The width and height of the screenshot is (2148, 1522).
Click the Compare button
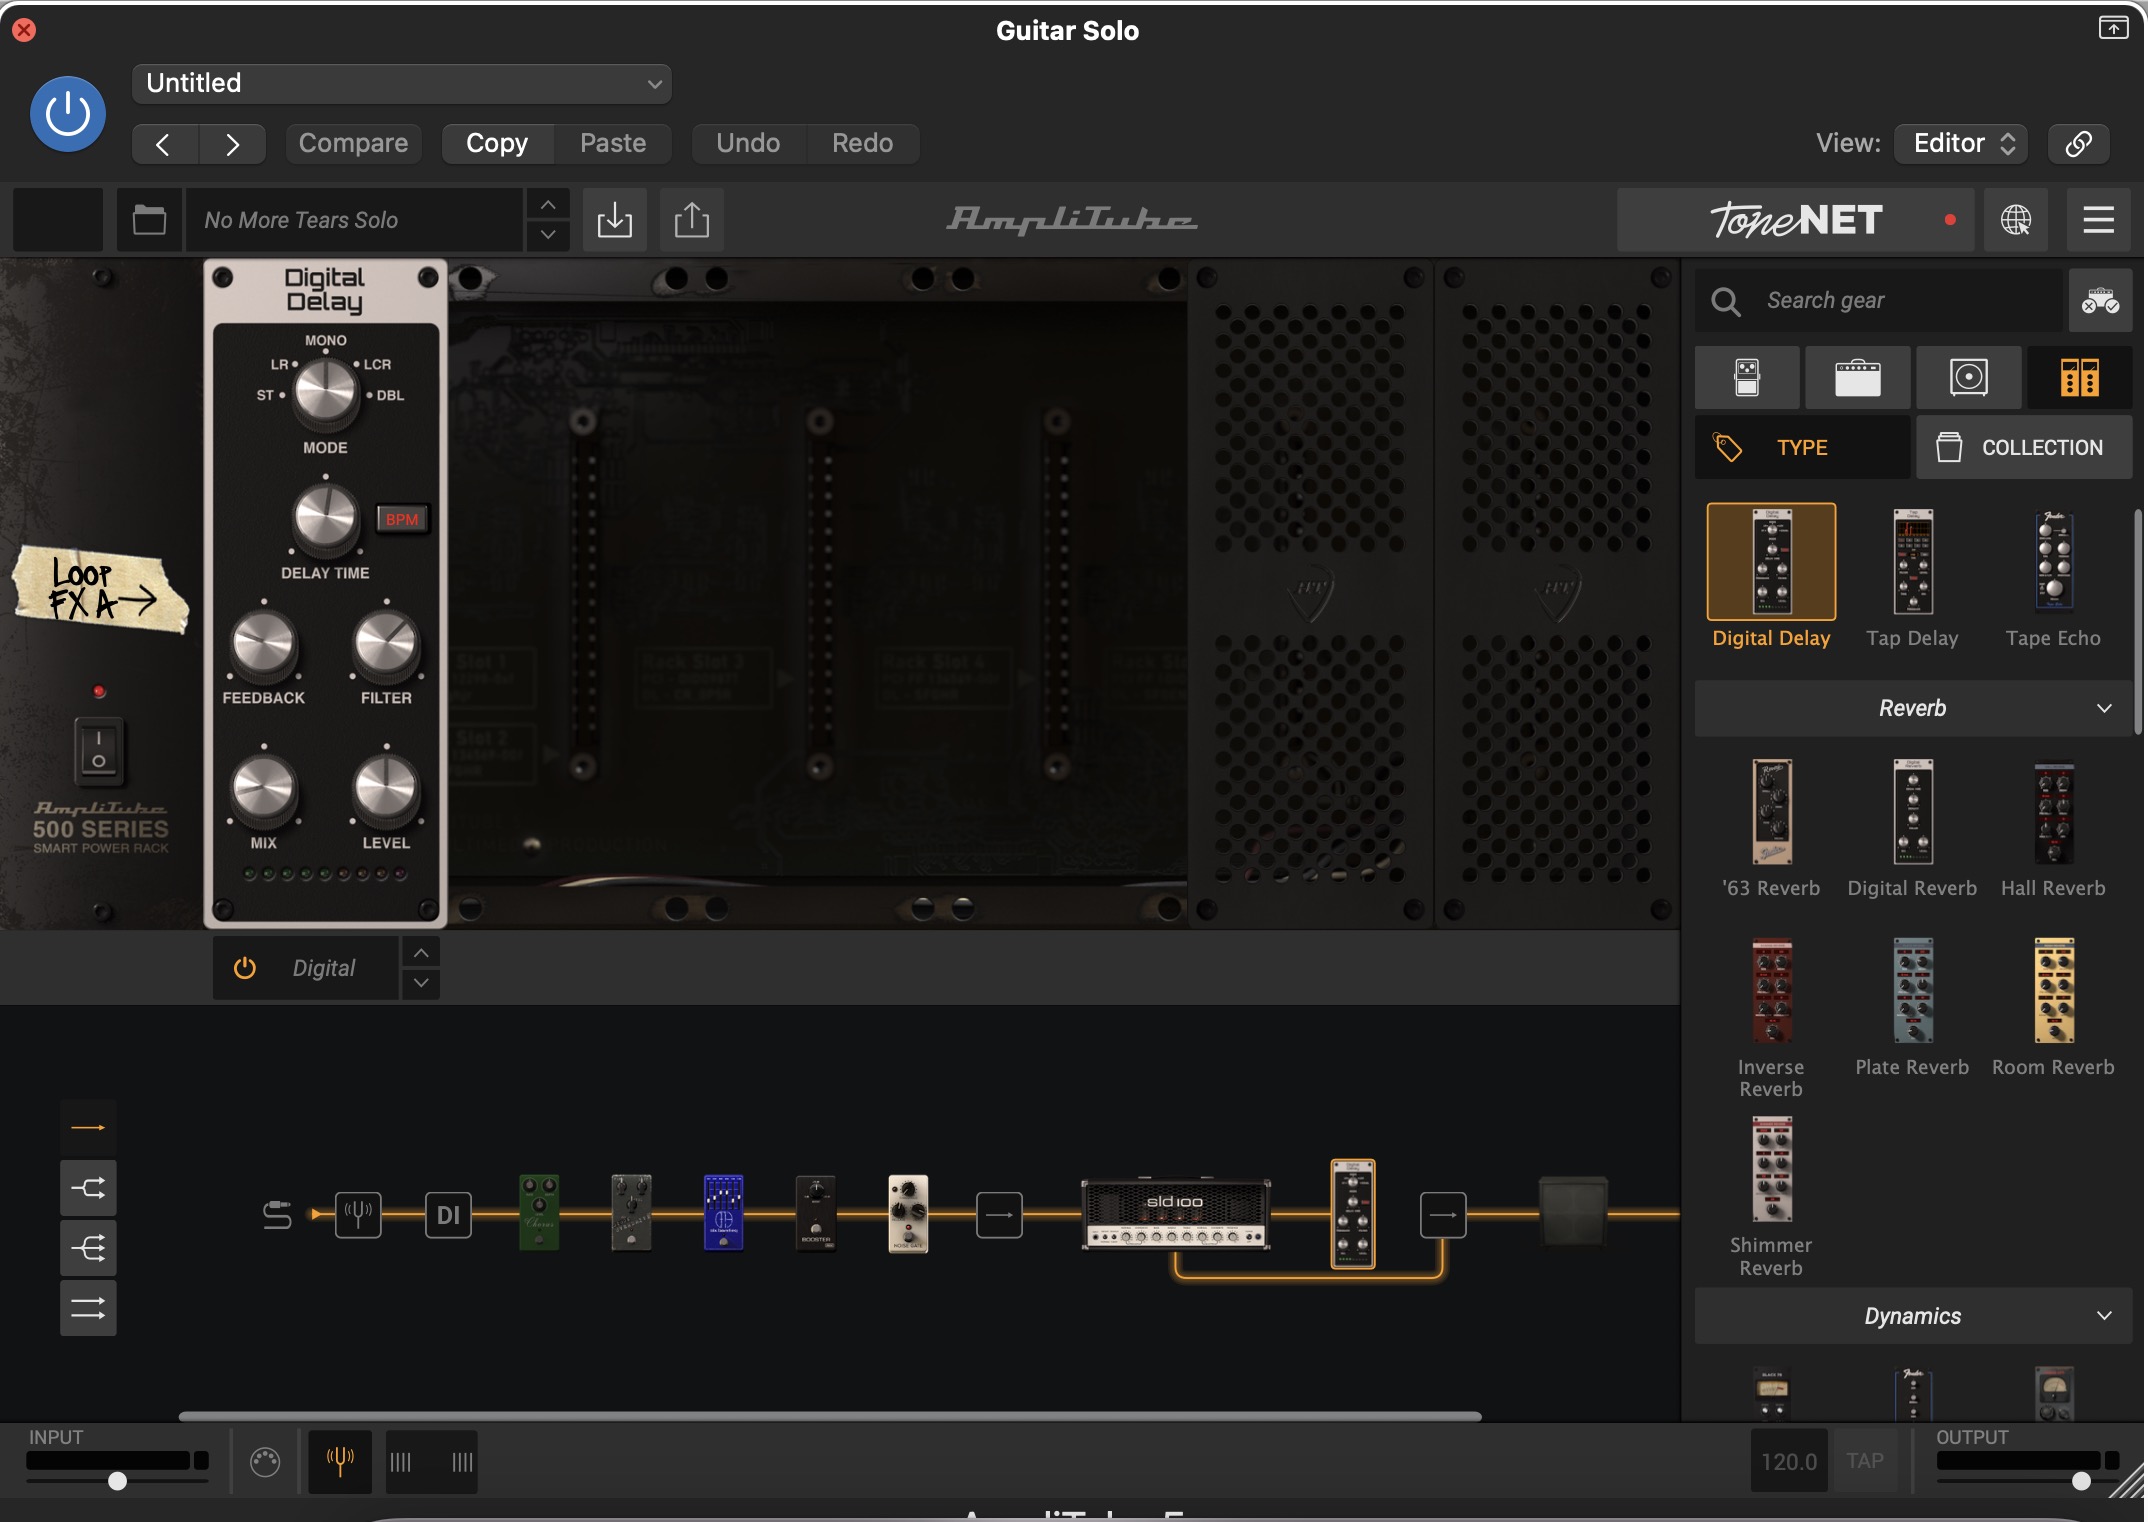tap(353, 144)
